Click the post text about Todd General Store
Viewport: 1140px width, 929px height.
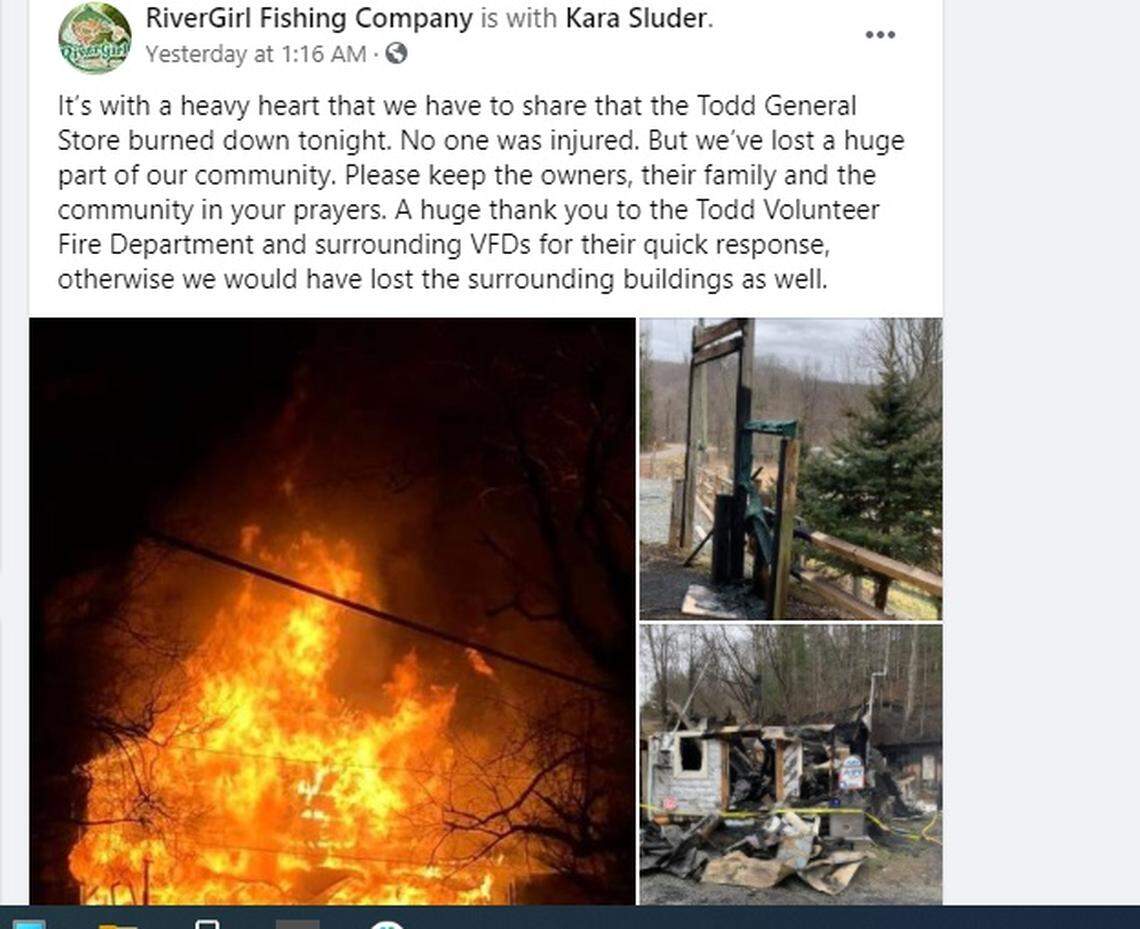(x=480, y=192)
